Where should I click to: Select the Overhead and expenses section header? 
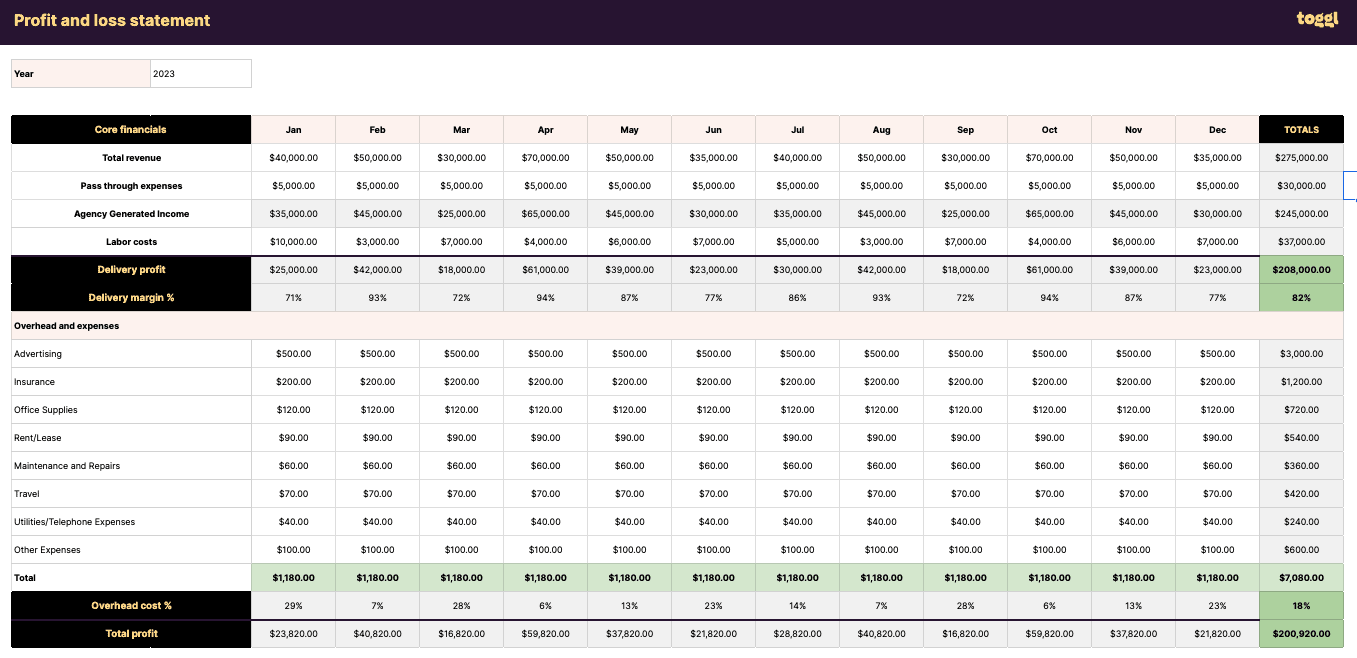click(x=67, y=326)
